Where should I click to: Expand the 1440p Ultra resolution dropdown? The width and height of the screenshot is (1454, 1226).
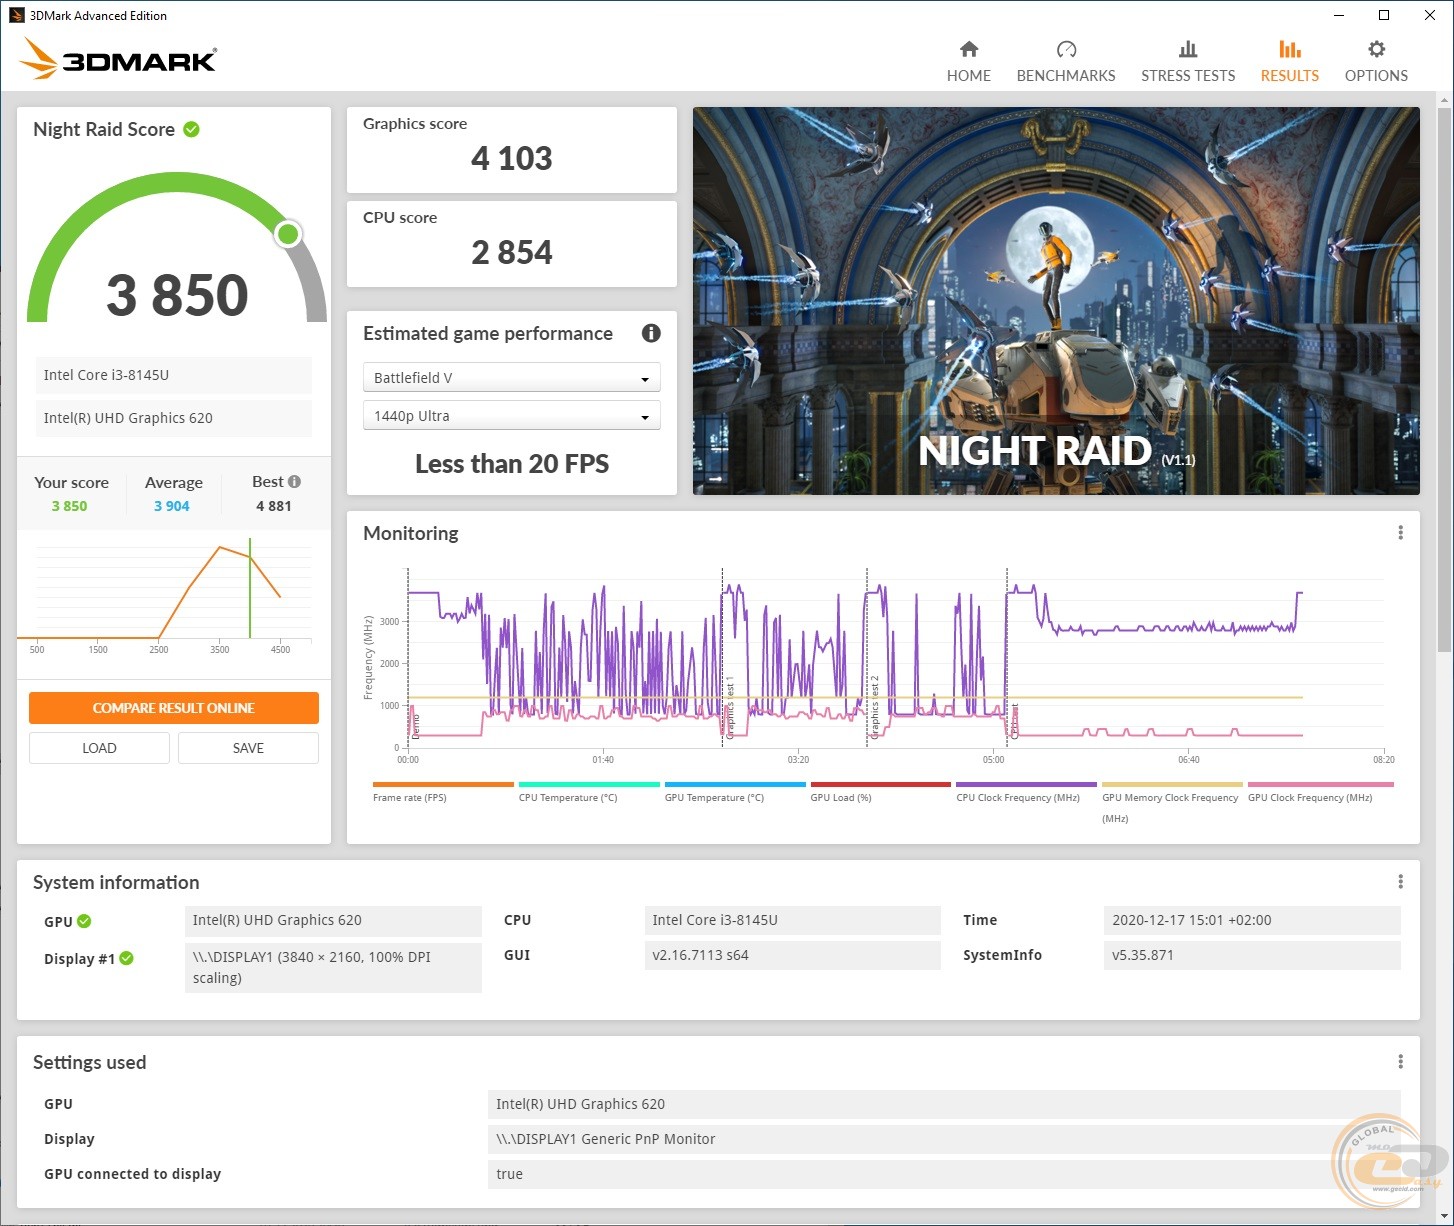click(x=511, y=416)
